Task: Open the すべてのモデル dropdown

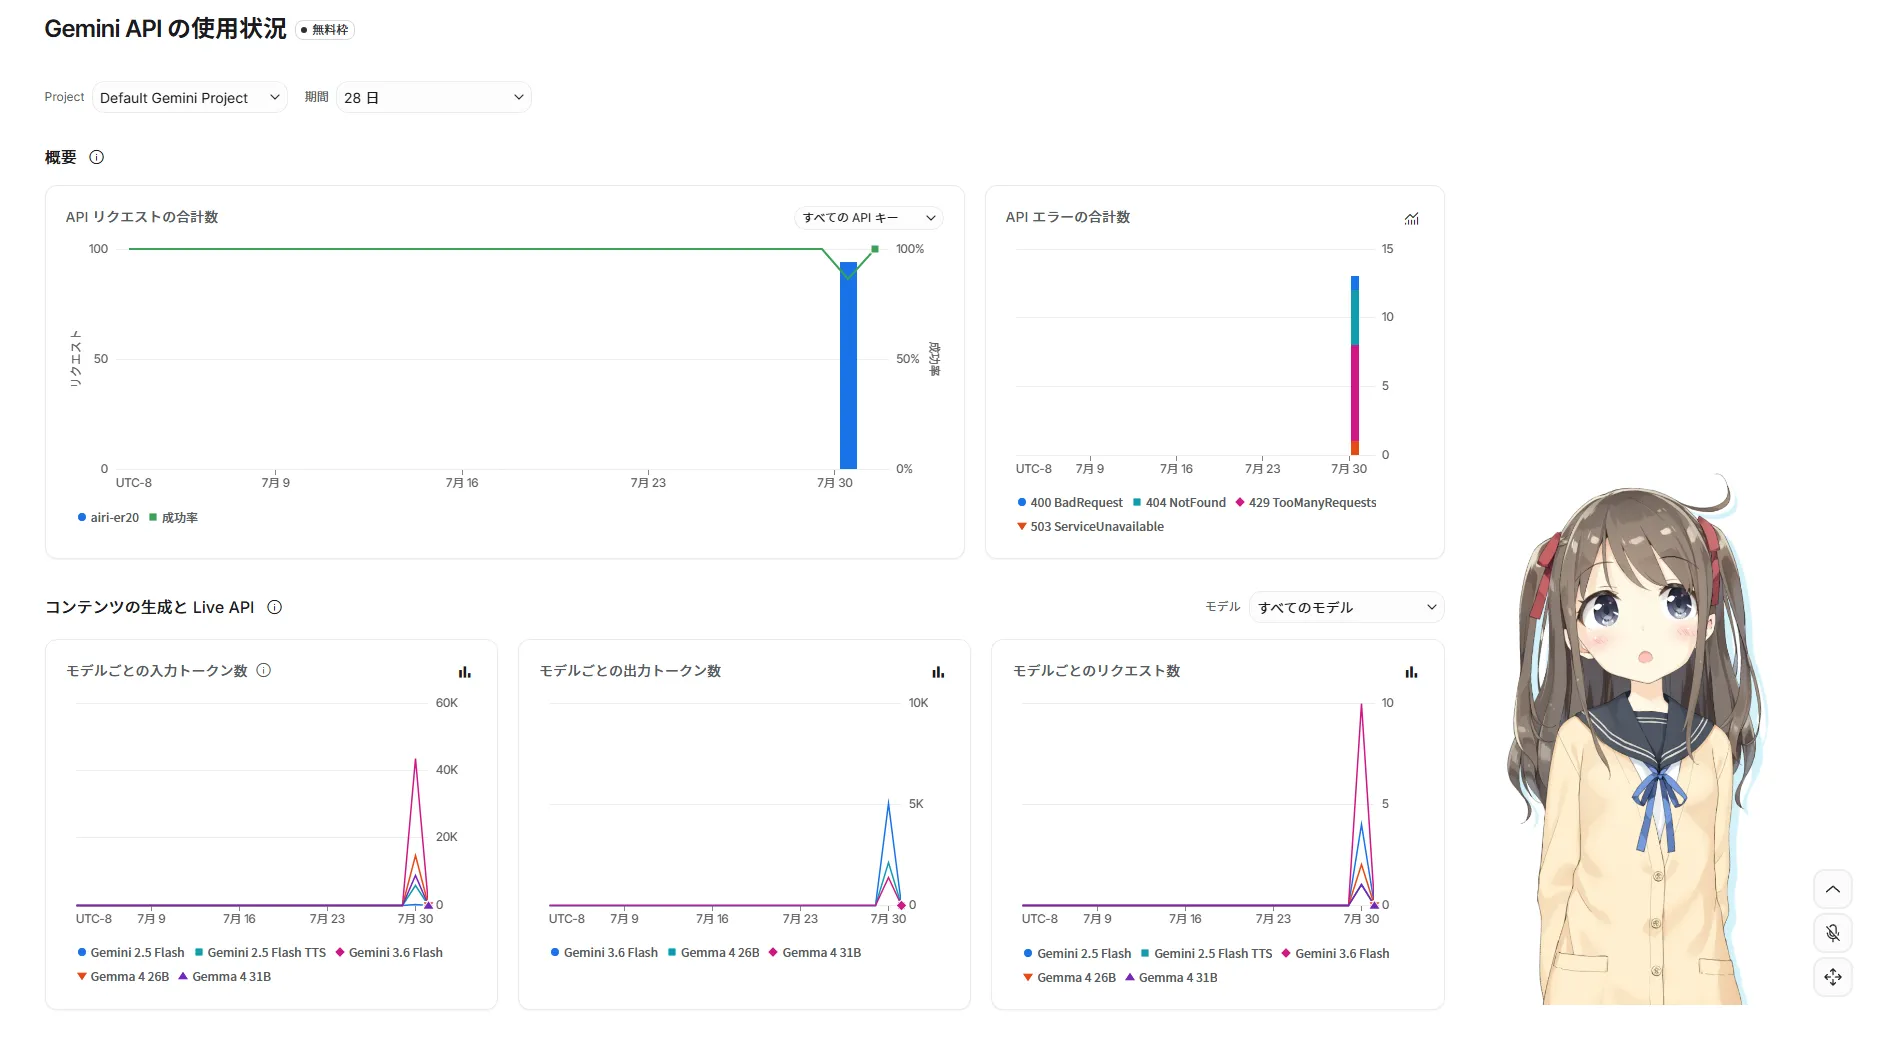Action: pos(1346,607)
